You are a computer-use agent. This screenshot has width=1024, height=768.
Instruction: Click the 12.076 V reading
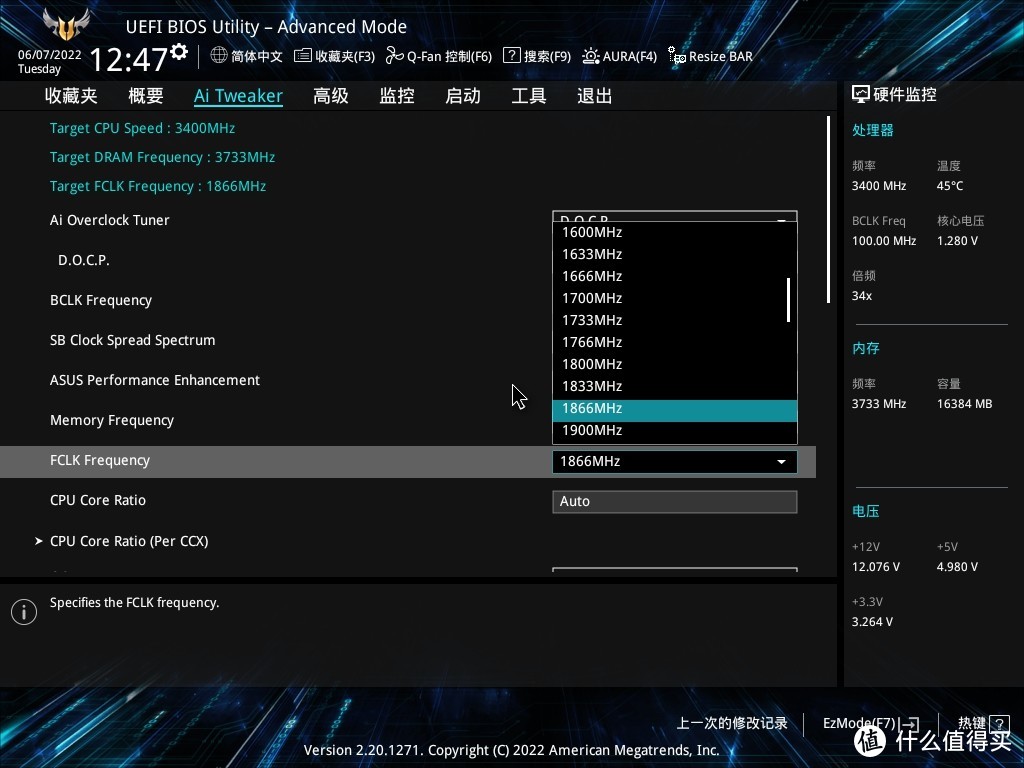tap(876, 567)
